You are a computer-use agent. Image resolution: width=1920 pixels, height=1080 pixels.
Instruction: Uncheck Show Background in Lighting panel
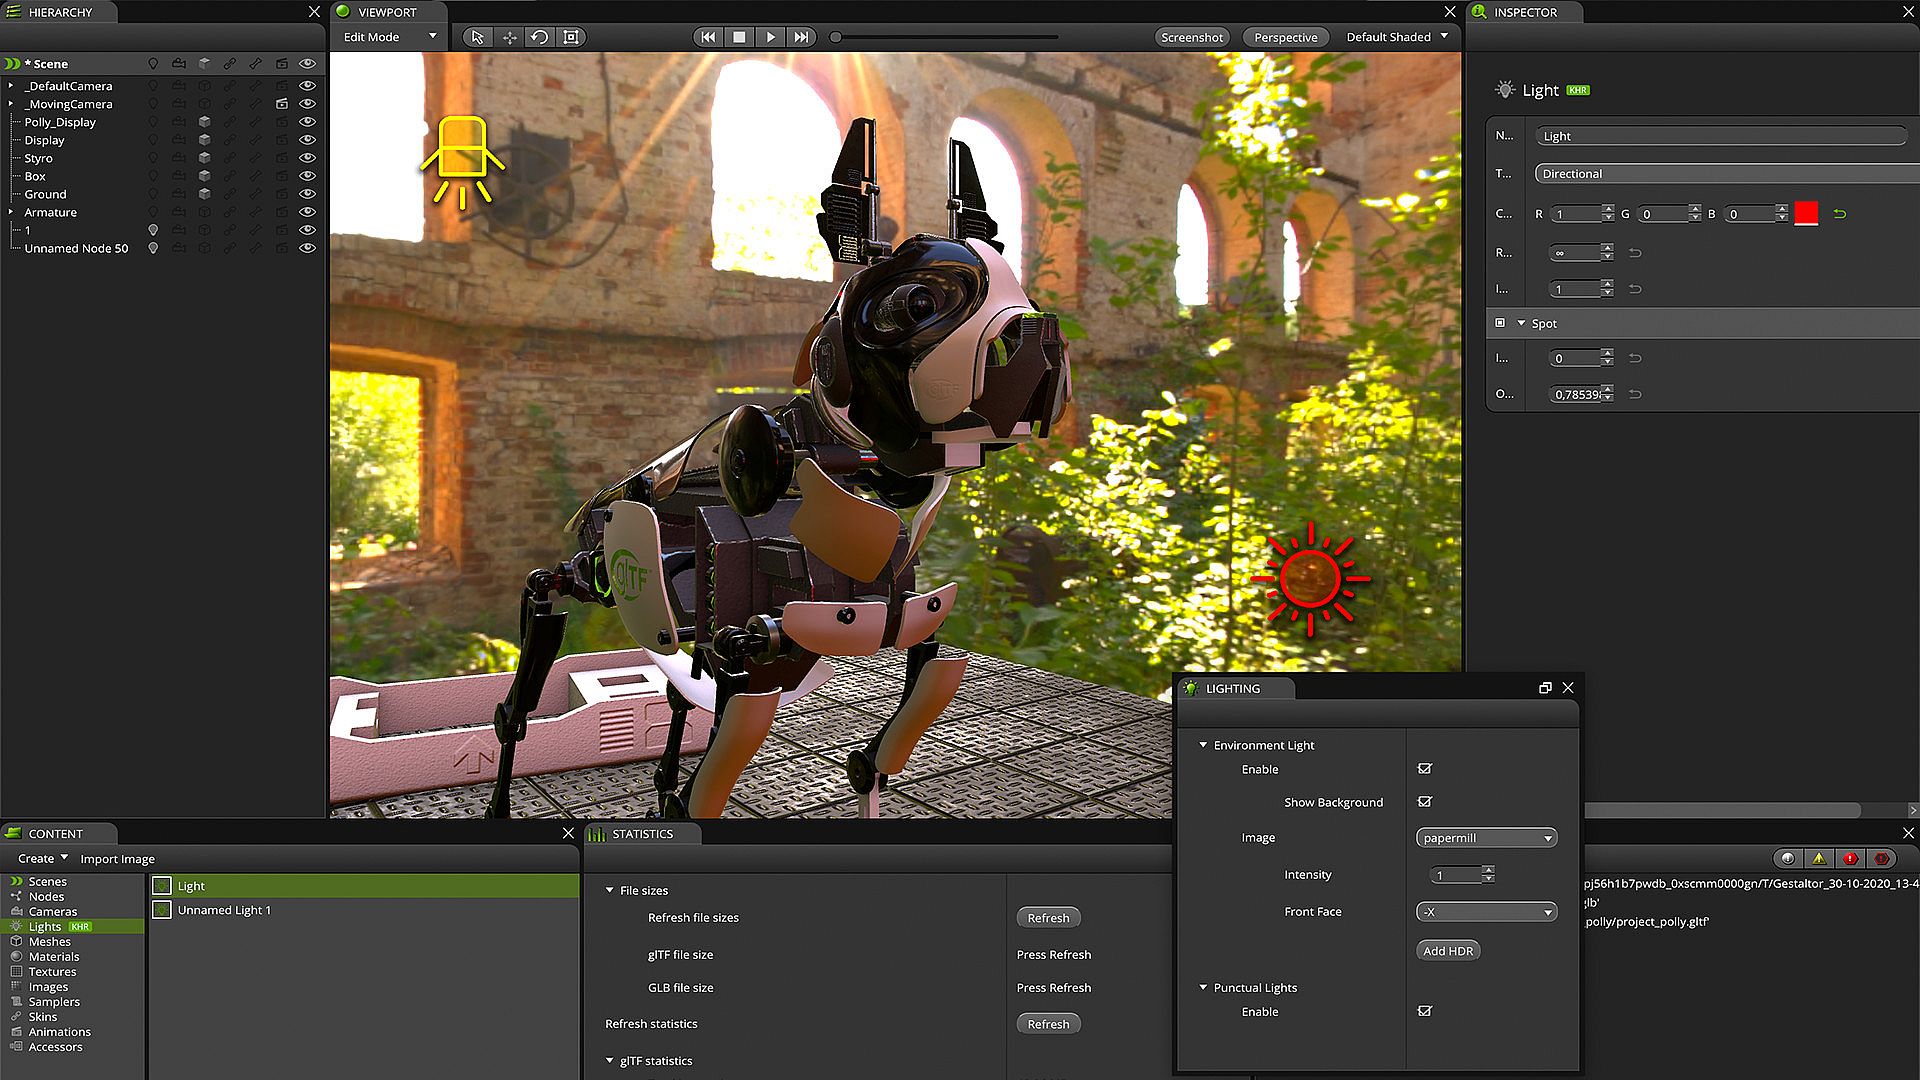click(x=1425, y=802)
